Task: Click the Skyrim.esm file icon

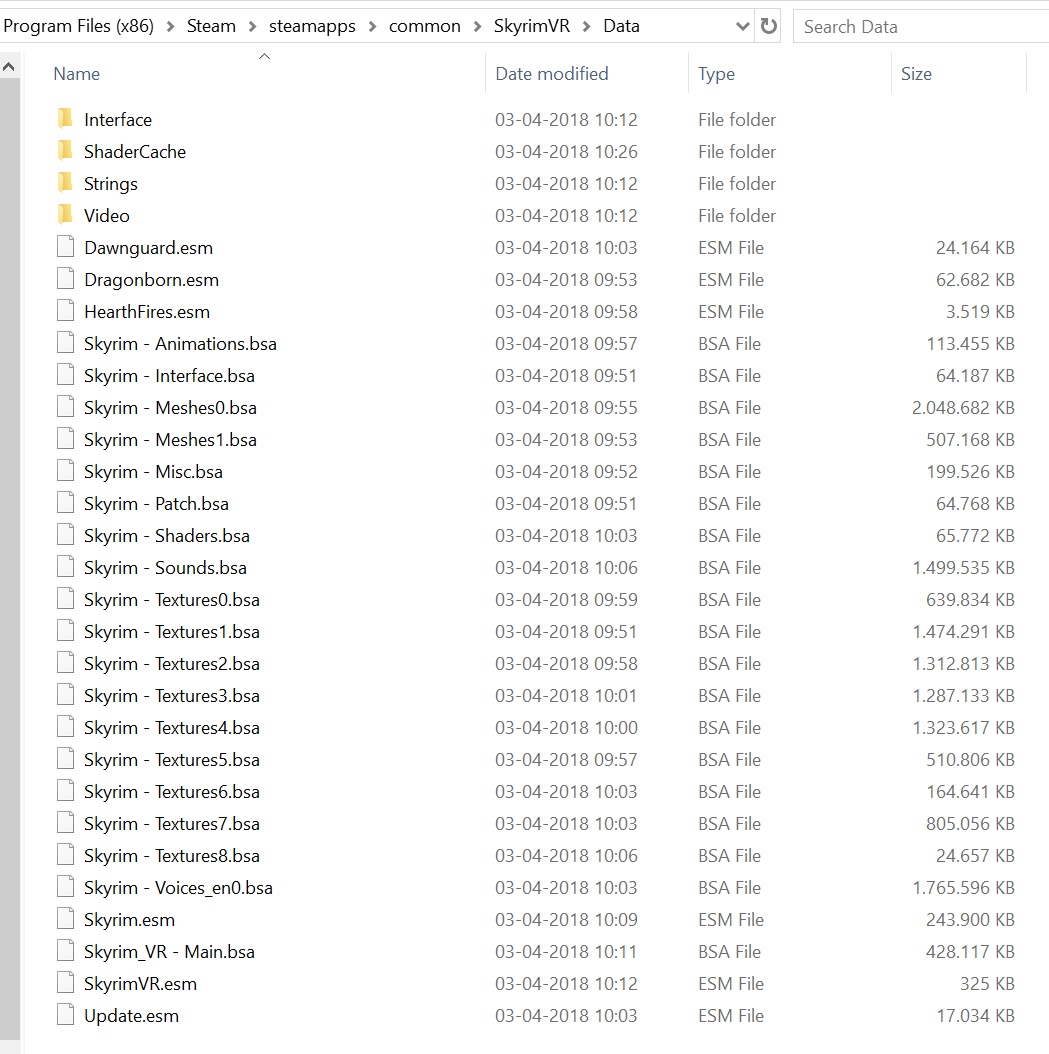Action: [x=65, y=919]
